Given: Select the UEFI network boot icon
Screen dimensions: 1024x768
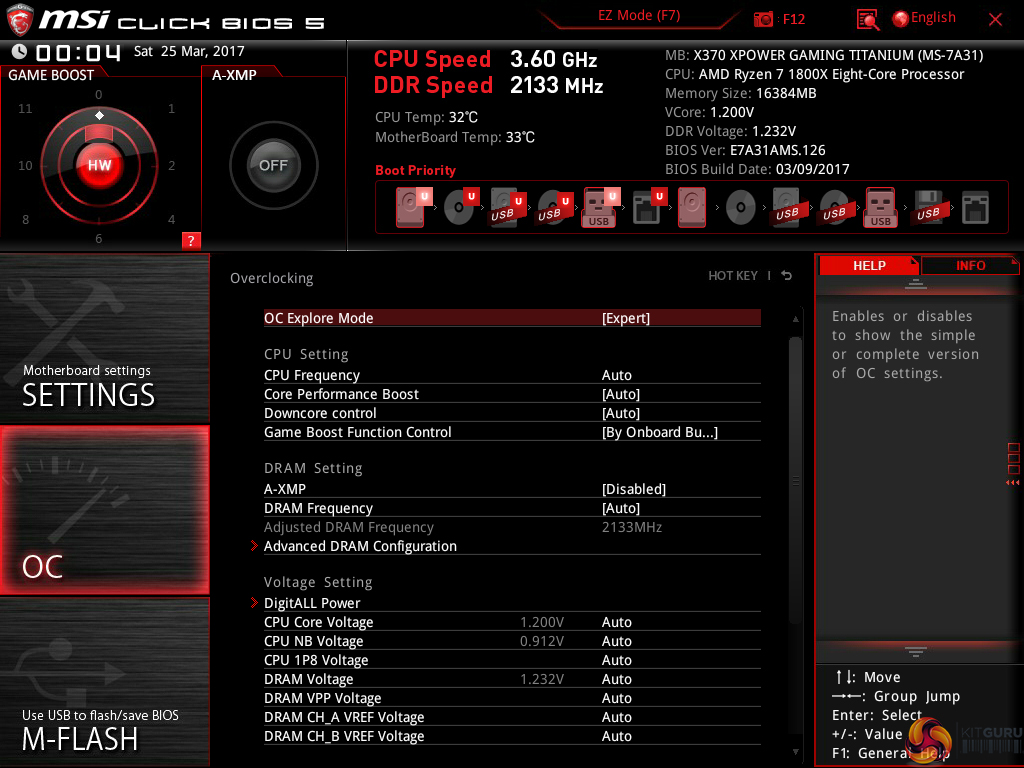Looking at the screenshot, I should coord(649,207).
